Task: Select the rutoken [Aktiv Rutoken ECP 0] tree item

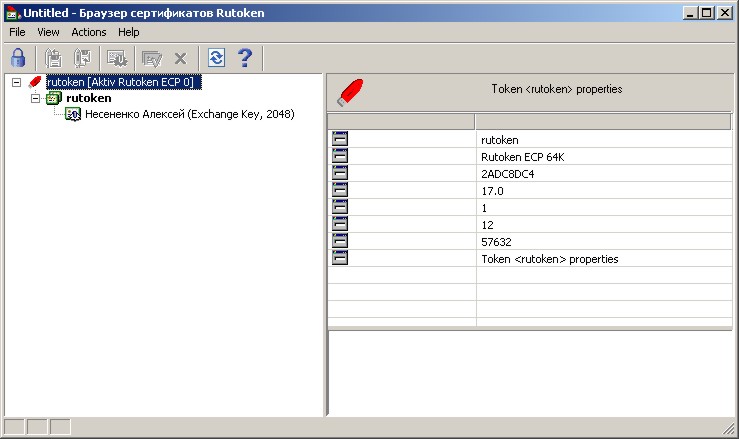Action: point(120,82)
